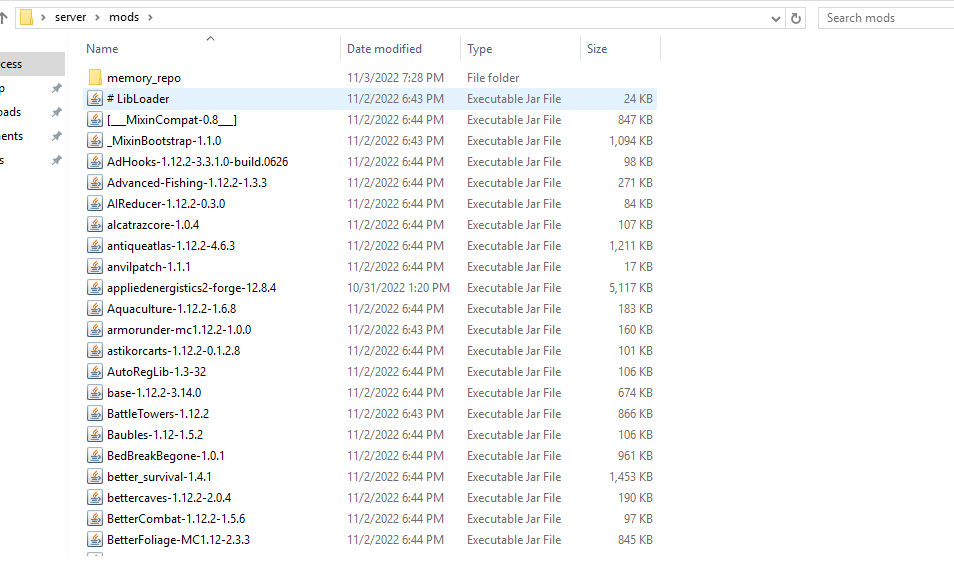Click the BattleTowers-1.12.2 jar icon
The height and width of the screenshot is (576, 954).
click(95, 414)
